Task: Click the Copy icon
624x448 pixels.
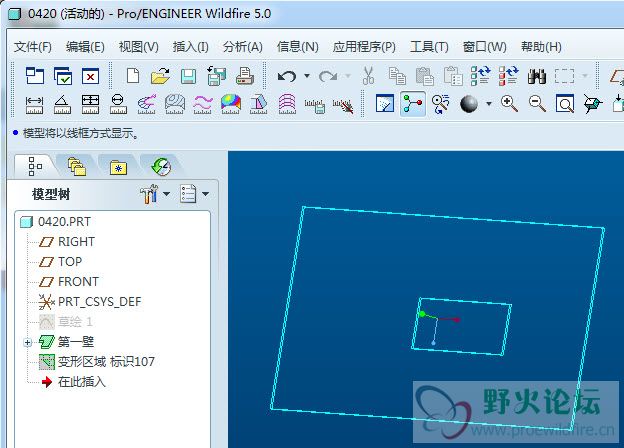Action: coord(397,76)
